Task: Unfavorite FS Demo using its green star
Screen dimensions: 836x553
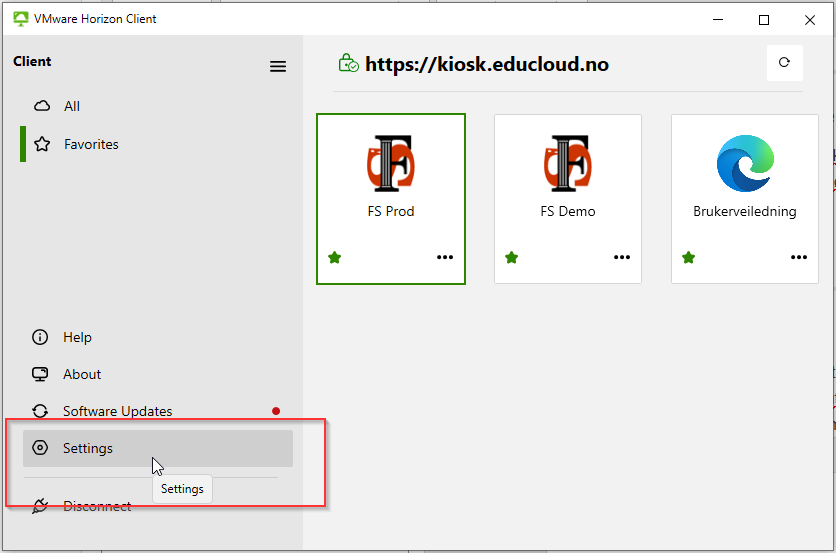Action: [512, 257]
